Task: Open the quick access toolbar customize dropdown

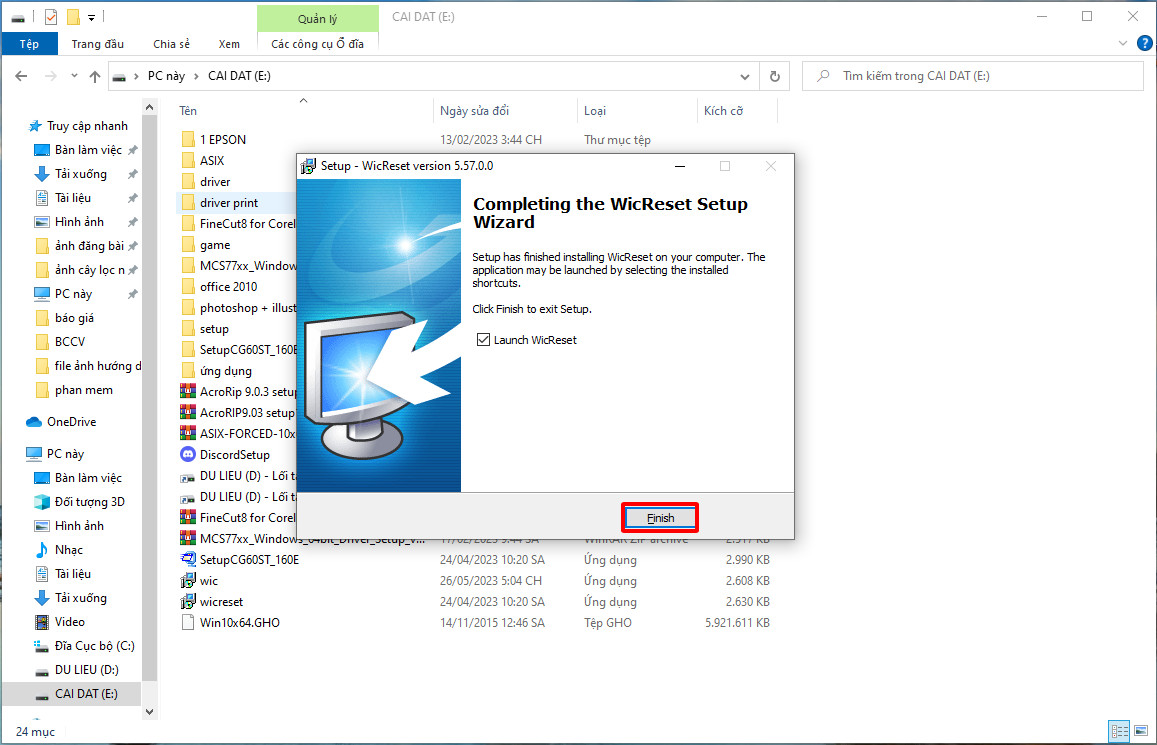Action: [91, 16]
